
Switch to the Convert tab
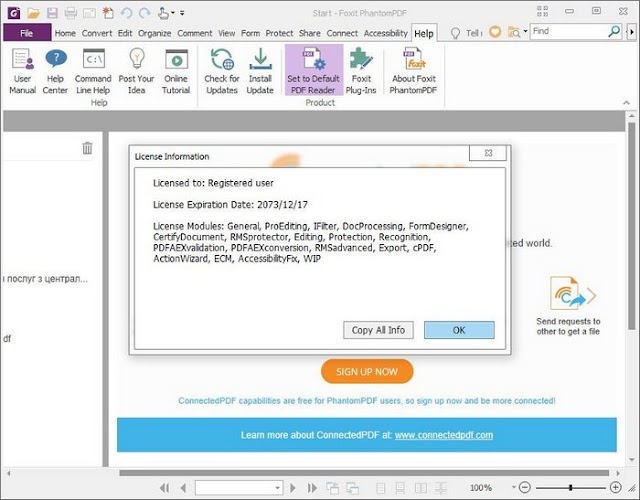97,33
